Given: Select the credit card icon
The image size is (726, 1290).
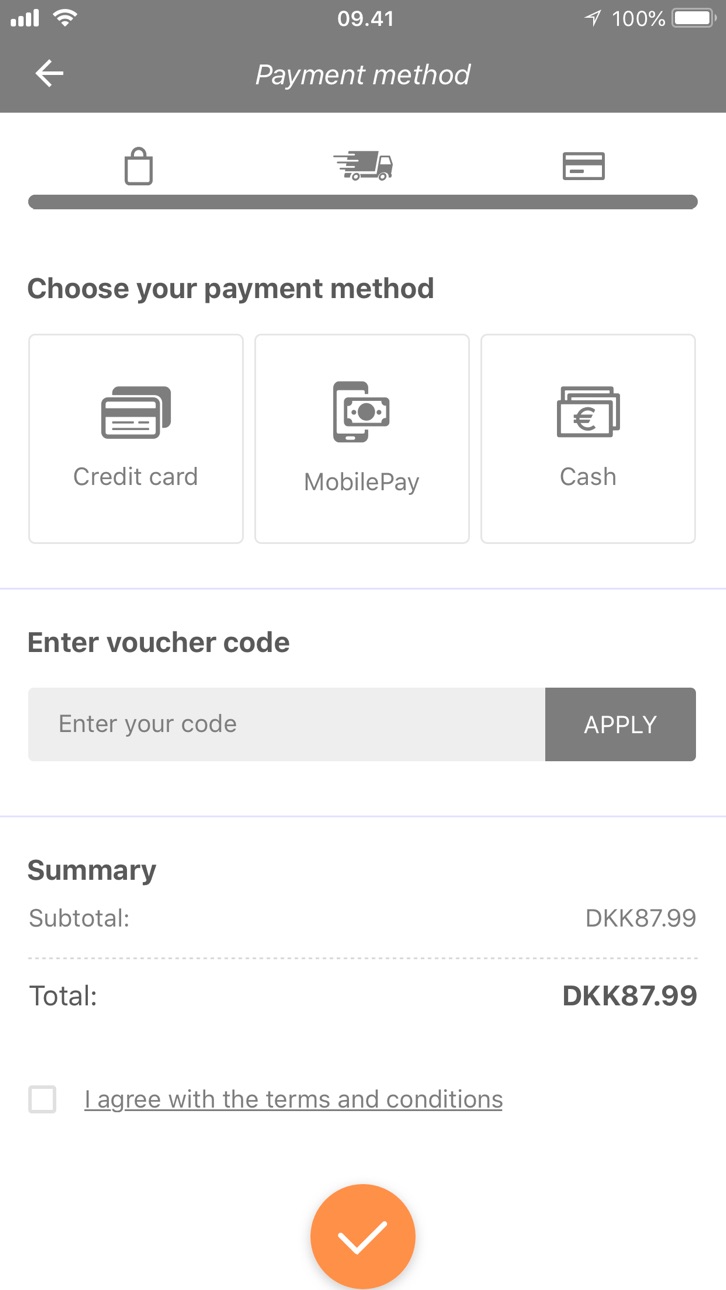Looking at the screenshot, I should 136,412.
